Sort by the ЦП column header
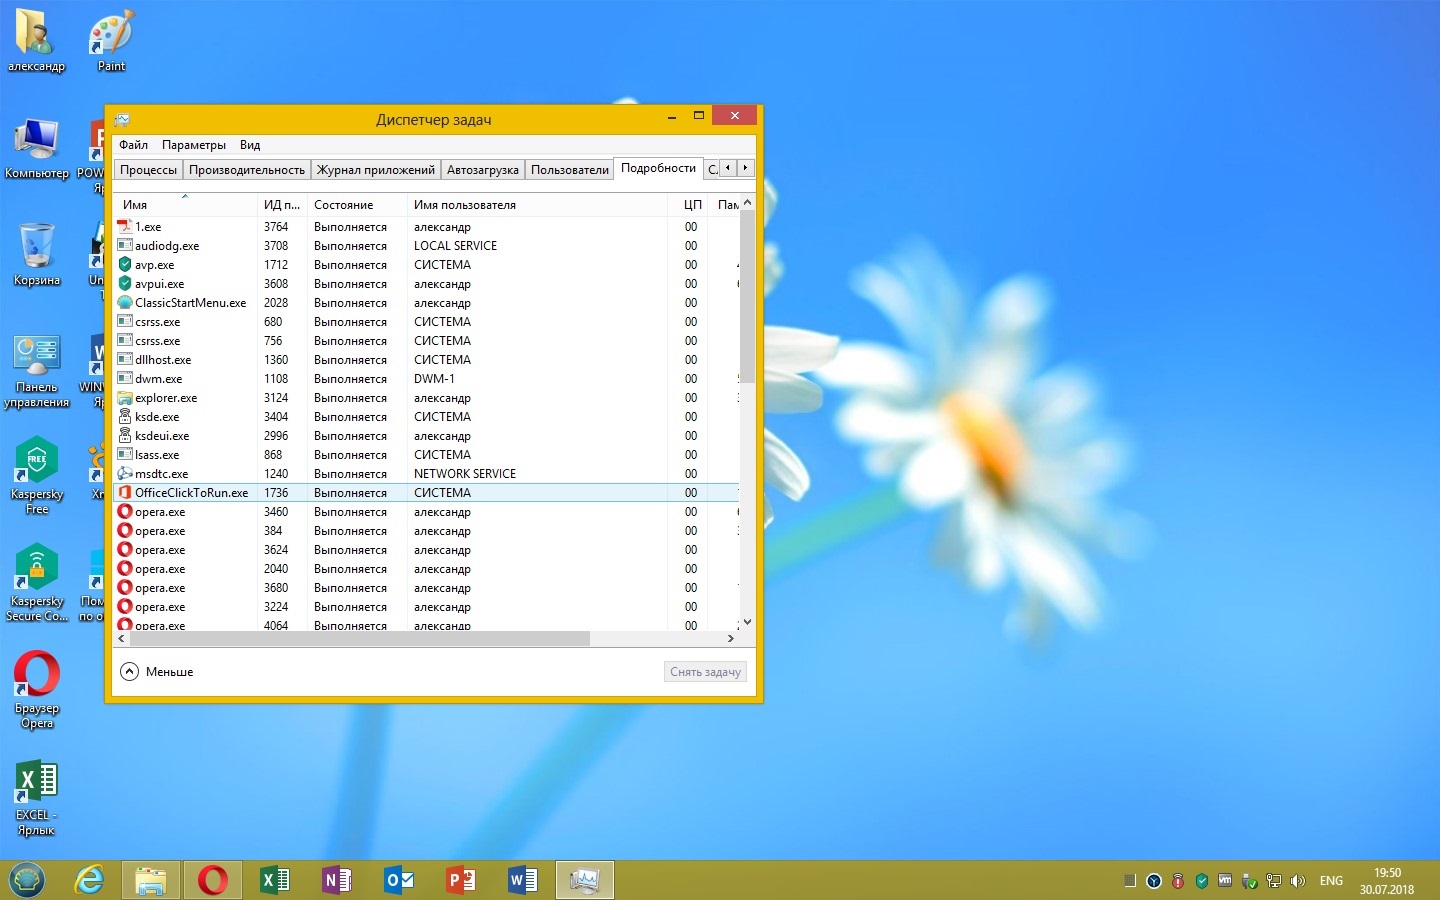This screenshot has width=1440, height=900. click(x=689, y=205)
